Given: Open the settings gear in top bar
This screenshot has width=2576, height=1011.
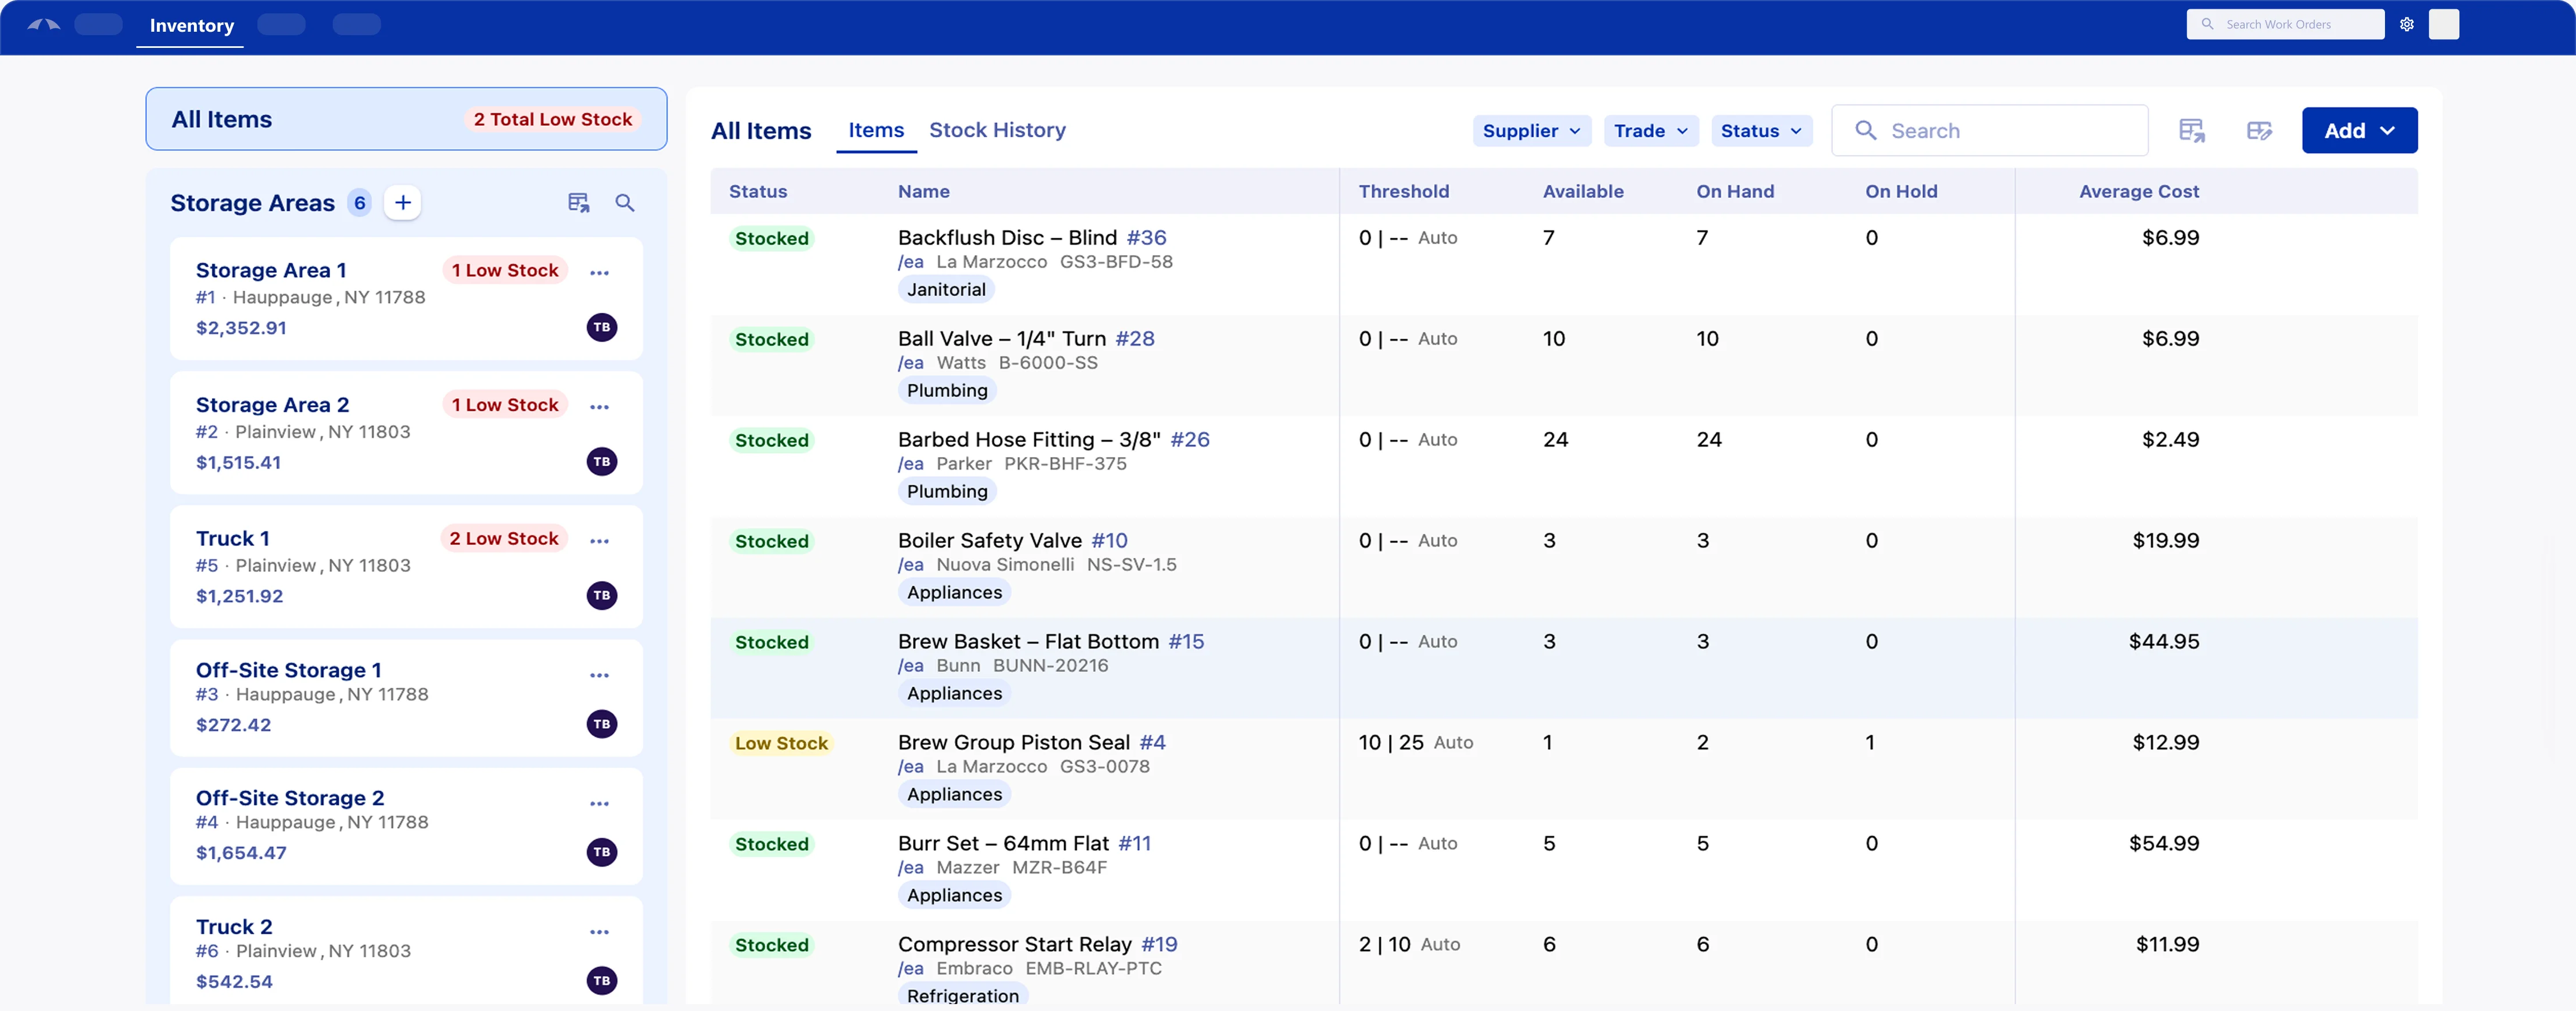Looking at the screenshot, I should [2406, 24].
